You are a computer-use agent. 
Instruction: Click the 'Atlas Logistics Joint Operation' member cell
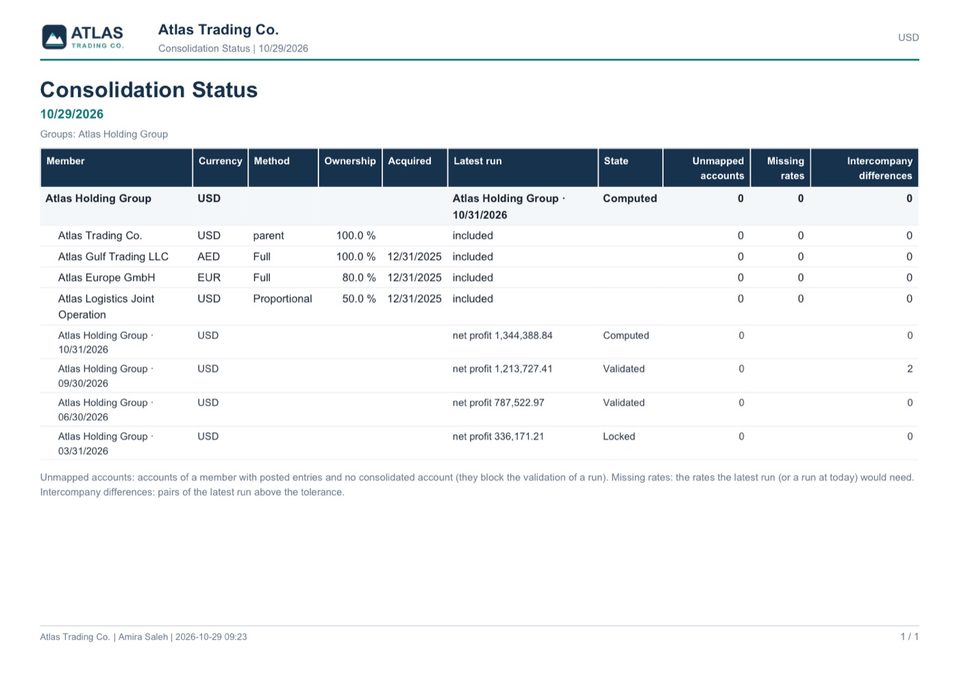(106, 306)
